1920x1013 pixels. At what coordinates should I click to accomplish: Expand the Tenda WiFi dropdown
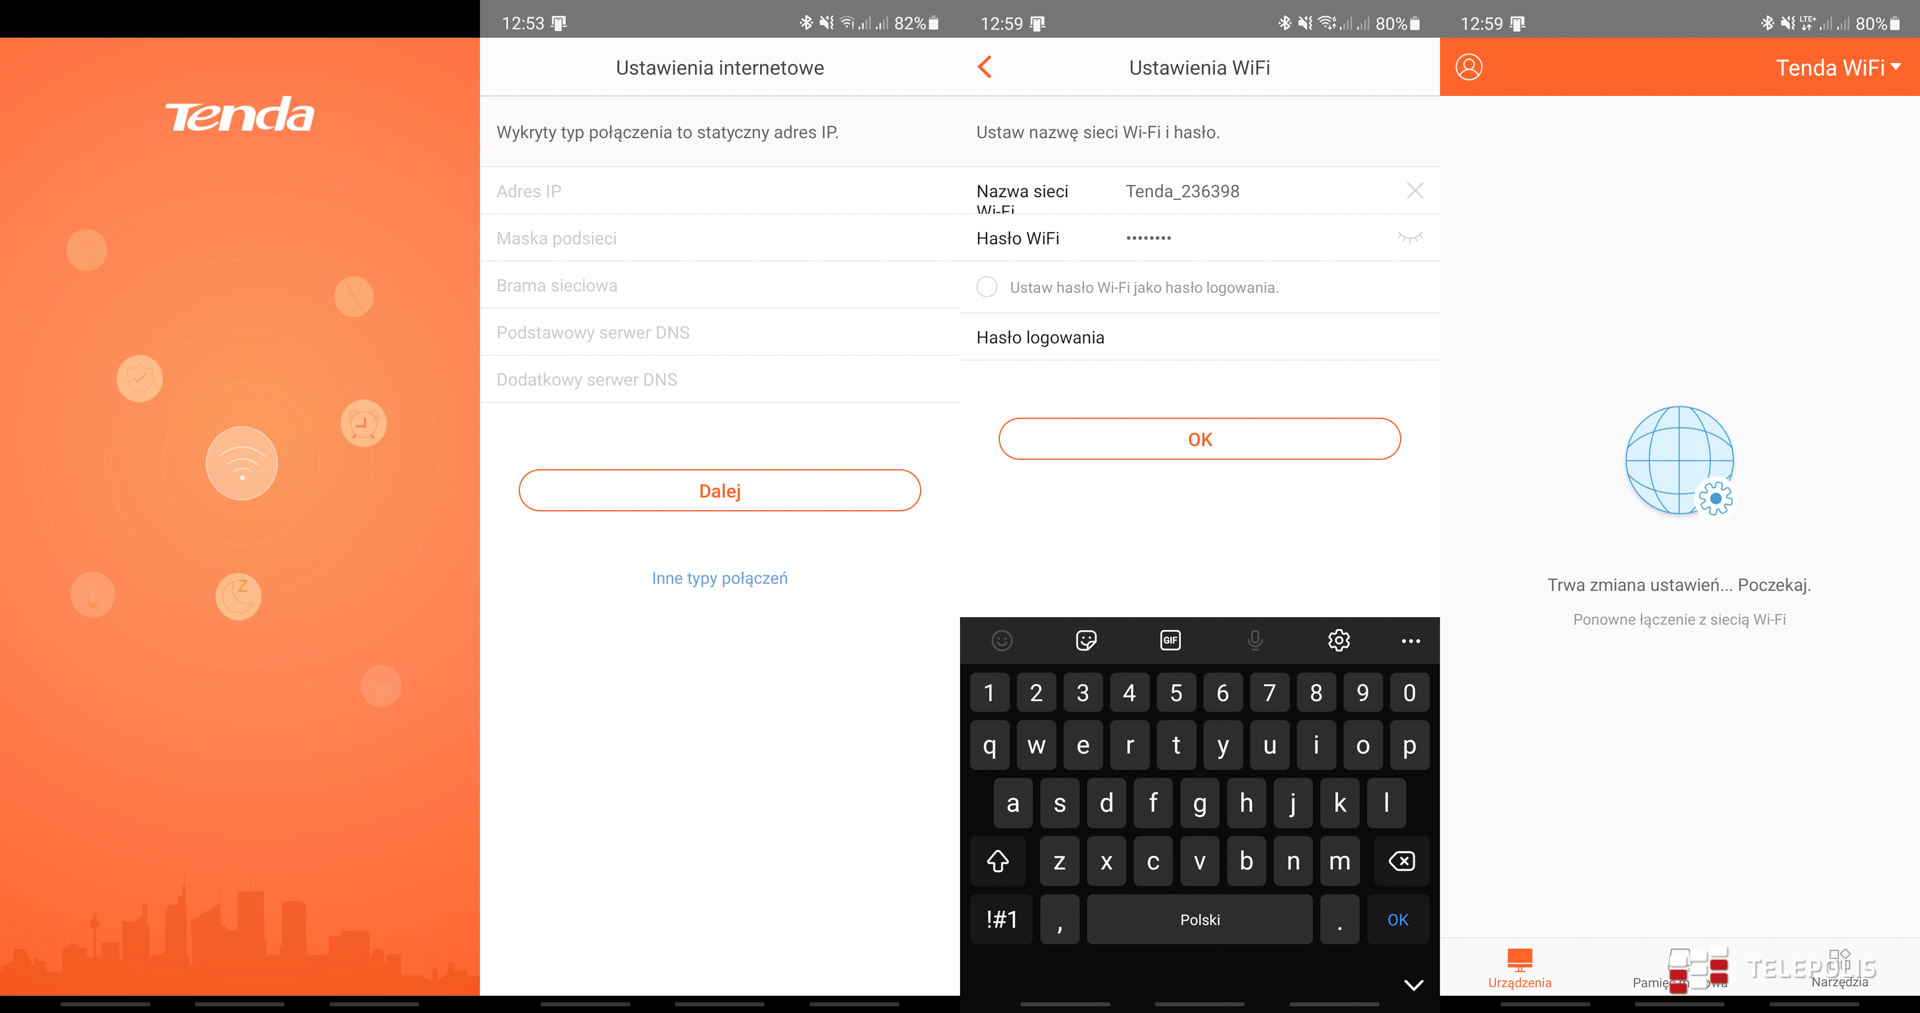(x=1838, y=67)
